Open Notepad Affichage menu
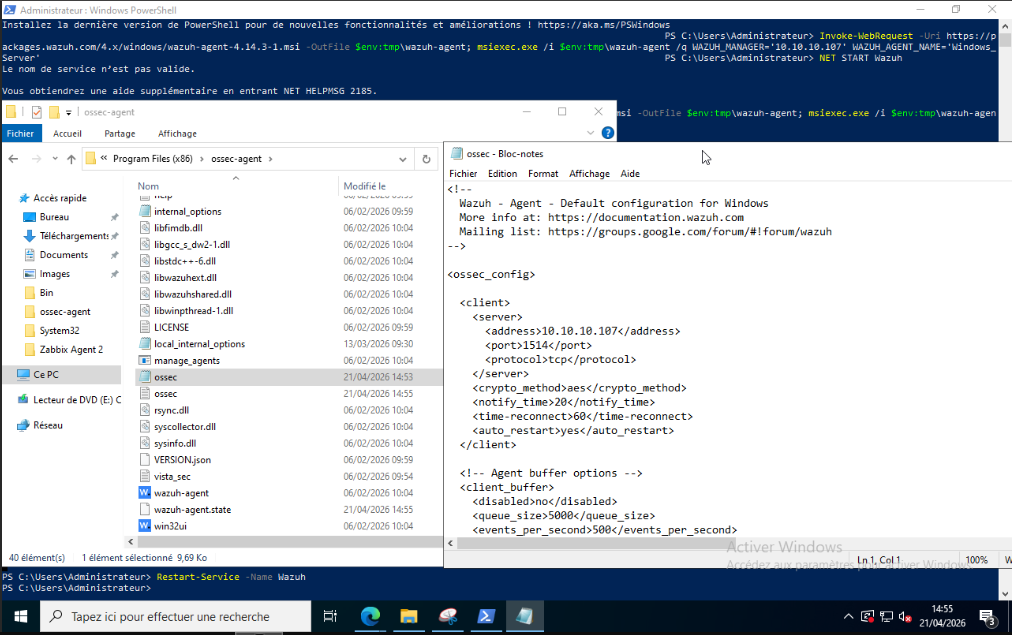Screen dimensions: 1012x635 click(x=589, y=174)
